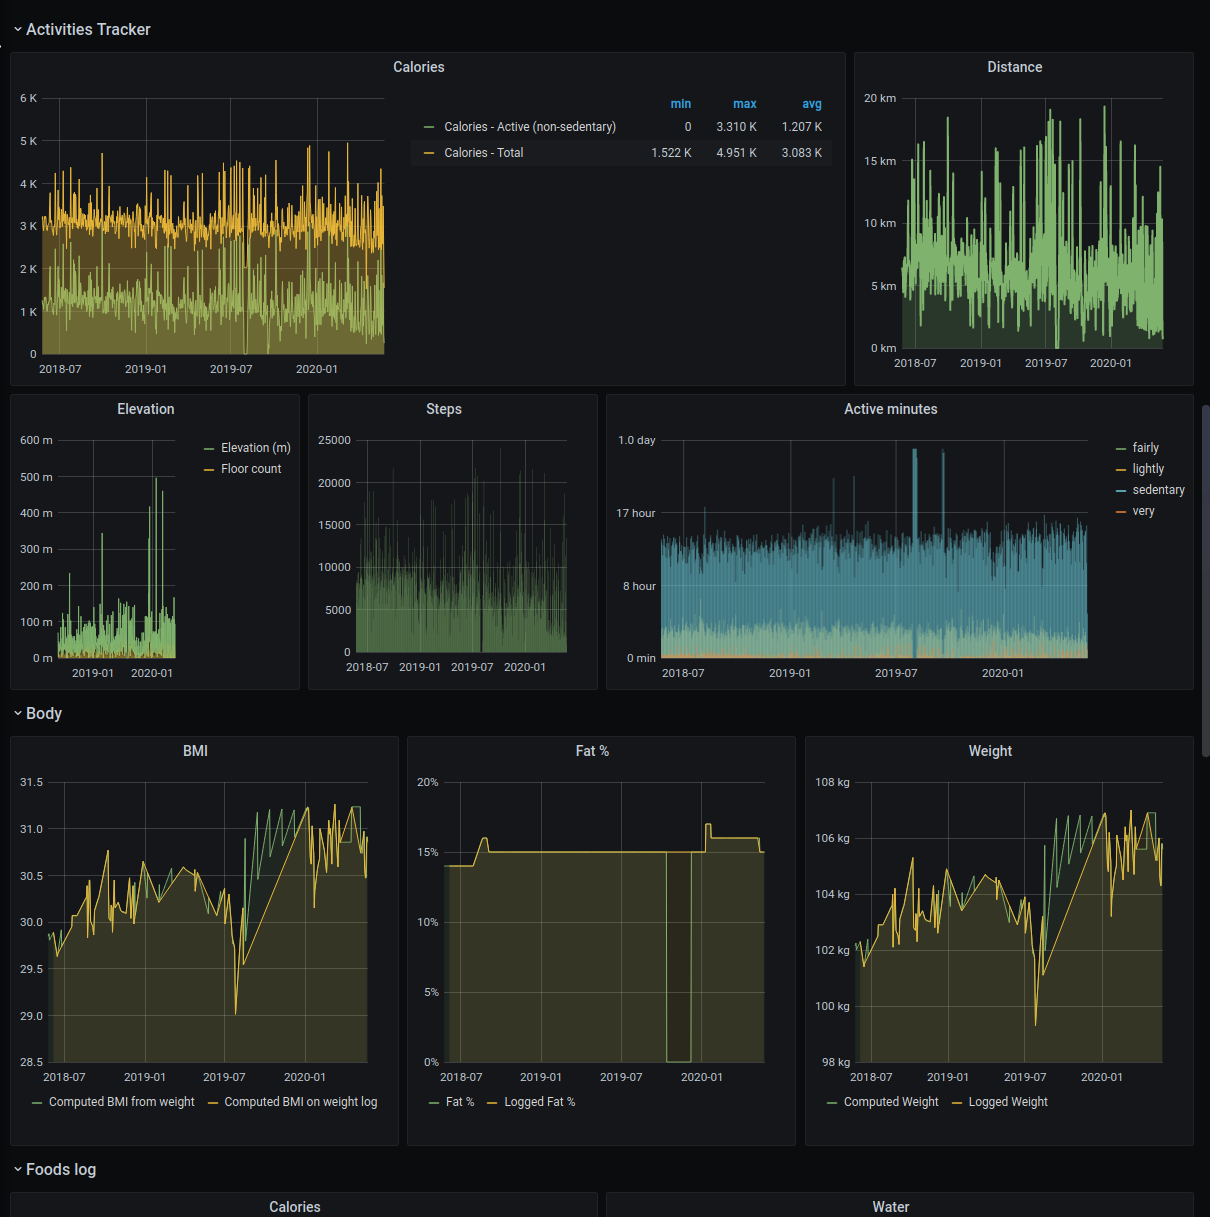Open the Weight panel title menu
The width and height of the screenshot is (1210, 1217).
point(991,751)
